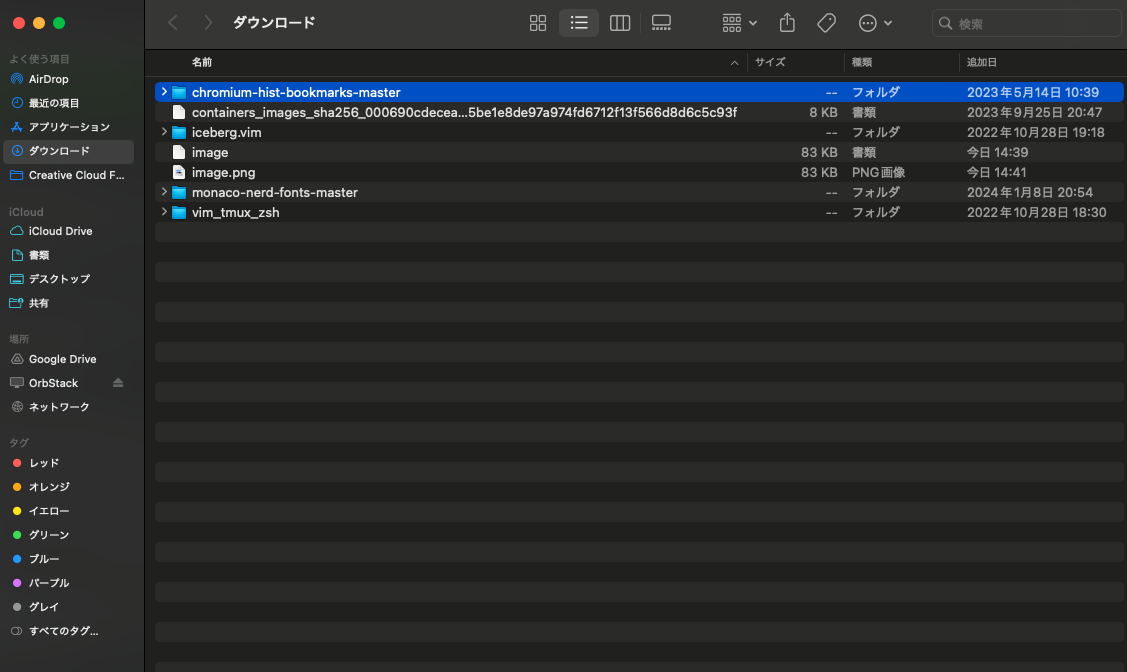
Task: Click inside the search field
Action: click(1026, 22)
